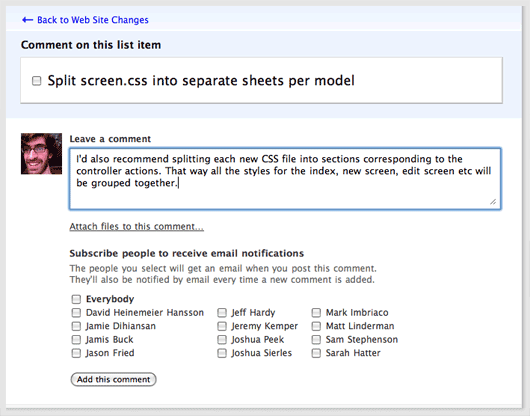The height and width of the screenshot is (416, 530).
Task: Enable the Matt Linderman checkbox
Action: pyautogui.click(x=316, y=326)
